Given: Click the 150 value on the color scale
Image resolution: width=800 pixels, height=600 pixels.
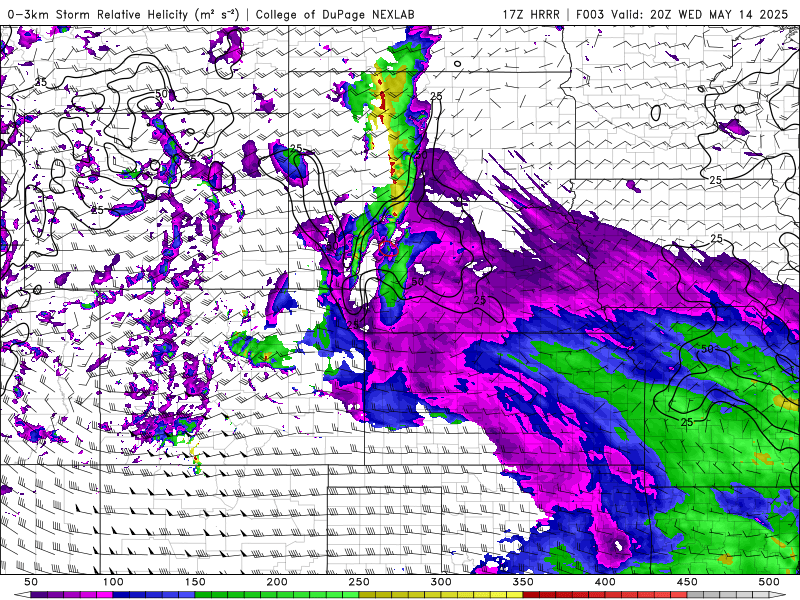Looking at the screenshot, I should pos(195,582).
